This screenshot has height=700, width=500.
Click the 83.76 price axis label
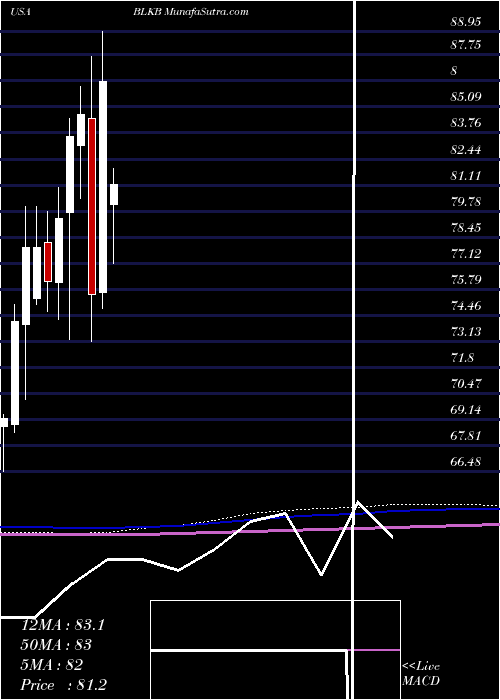466,123
